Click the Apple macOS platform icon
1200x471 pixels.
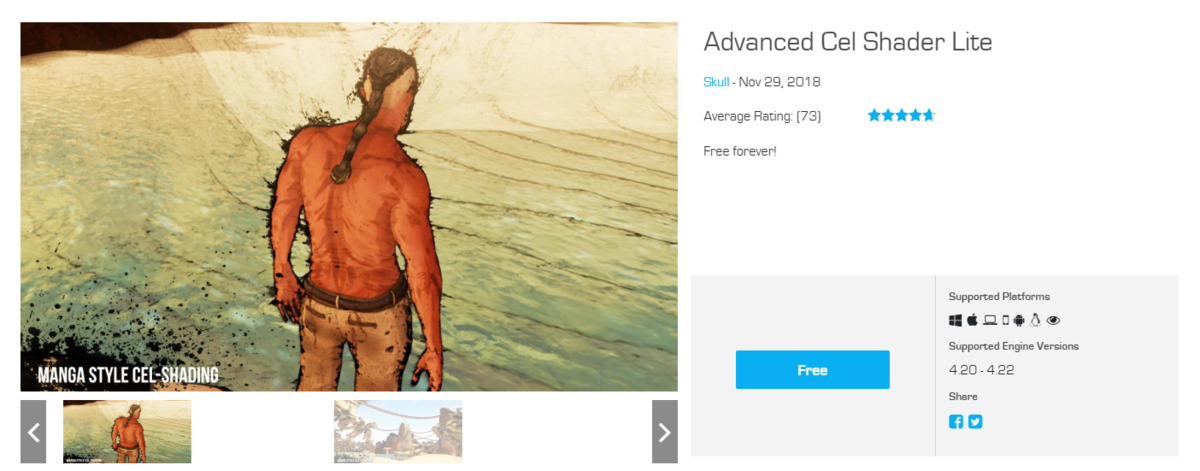click(x=972, y=320)
